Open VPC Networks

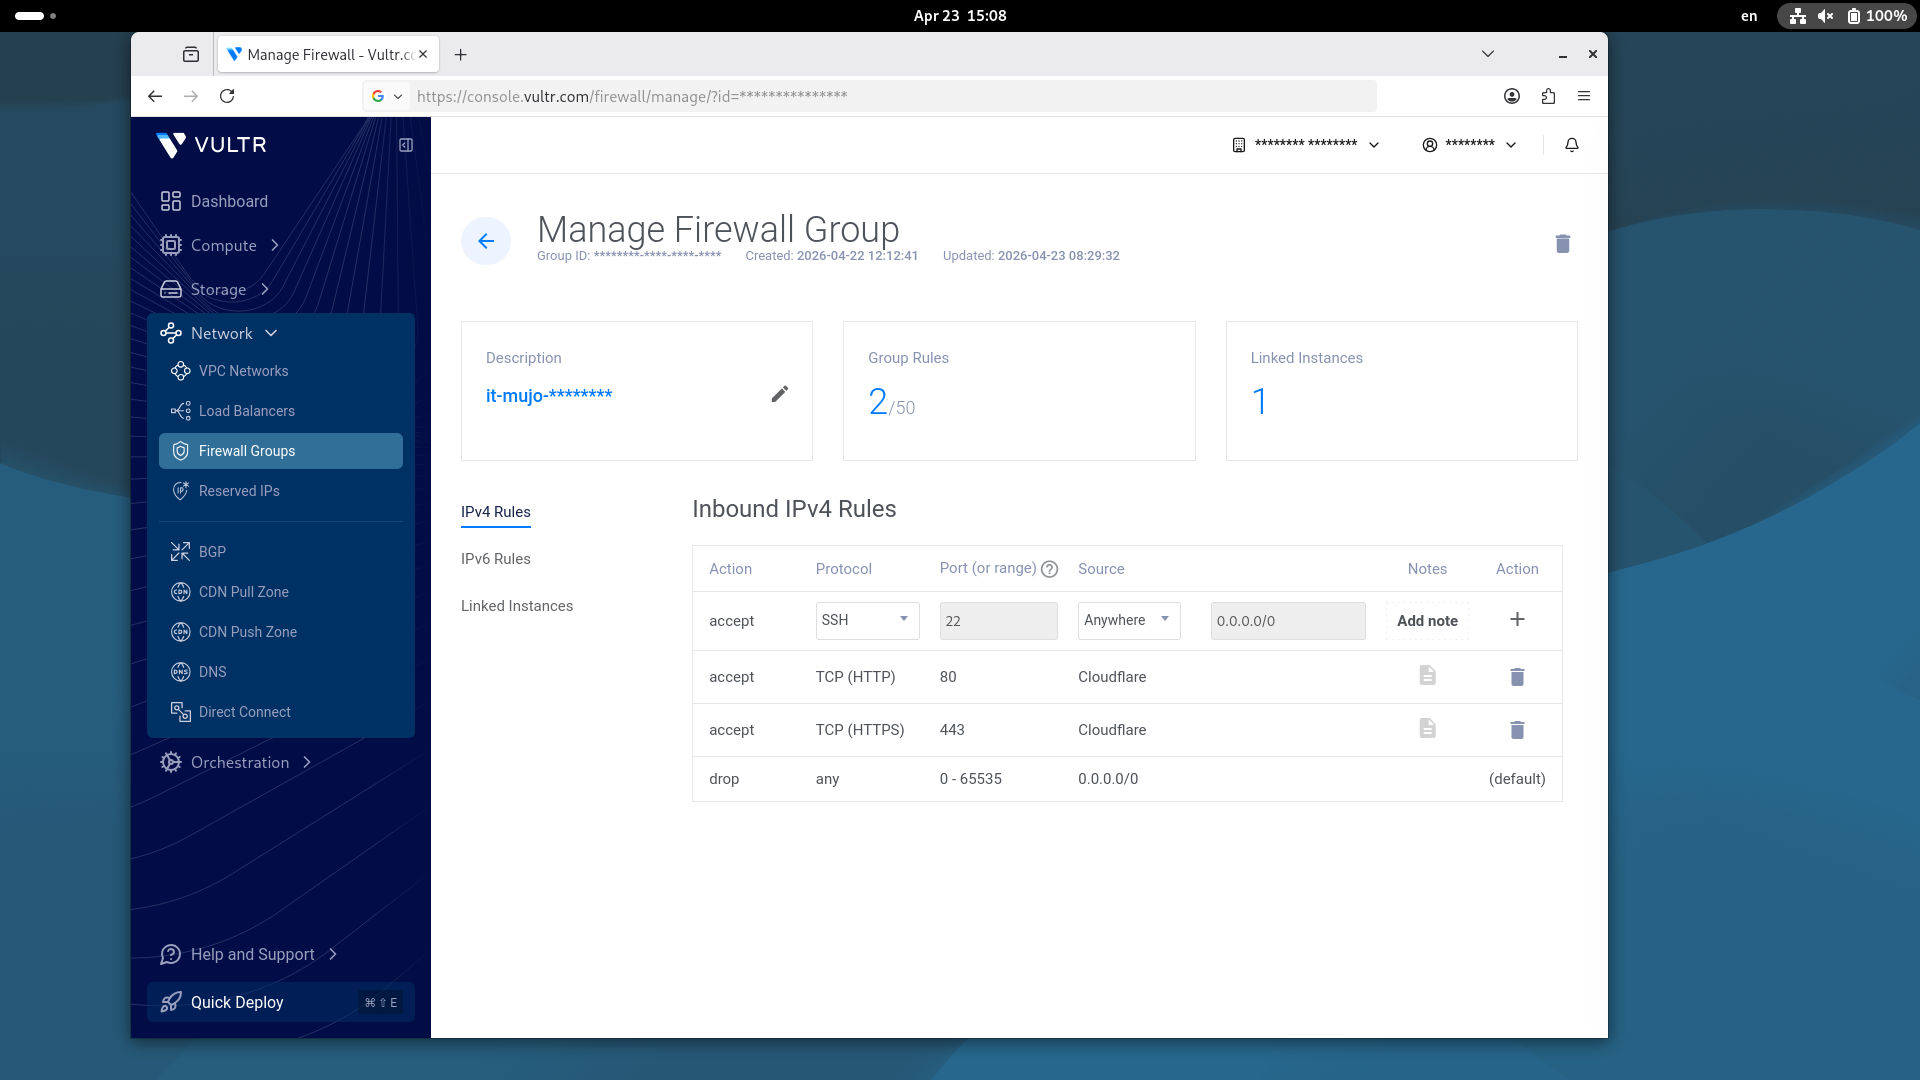(x=229, y=371)
